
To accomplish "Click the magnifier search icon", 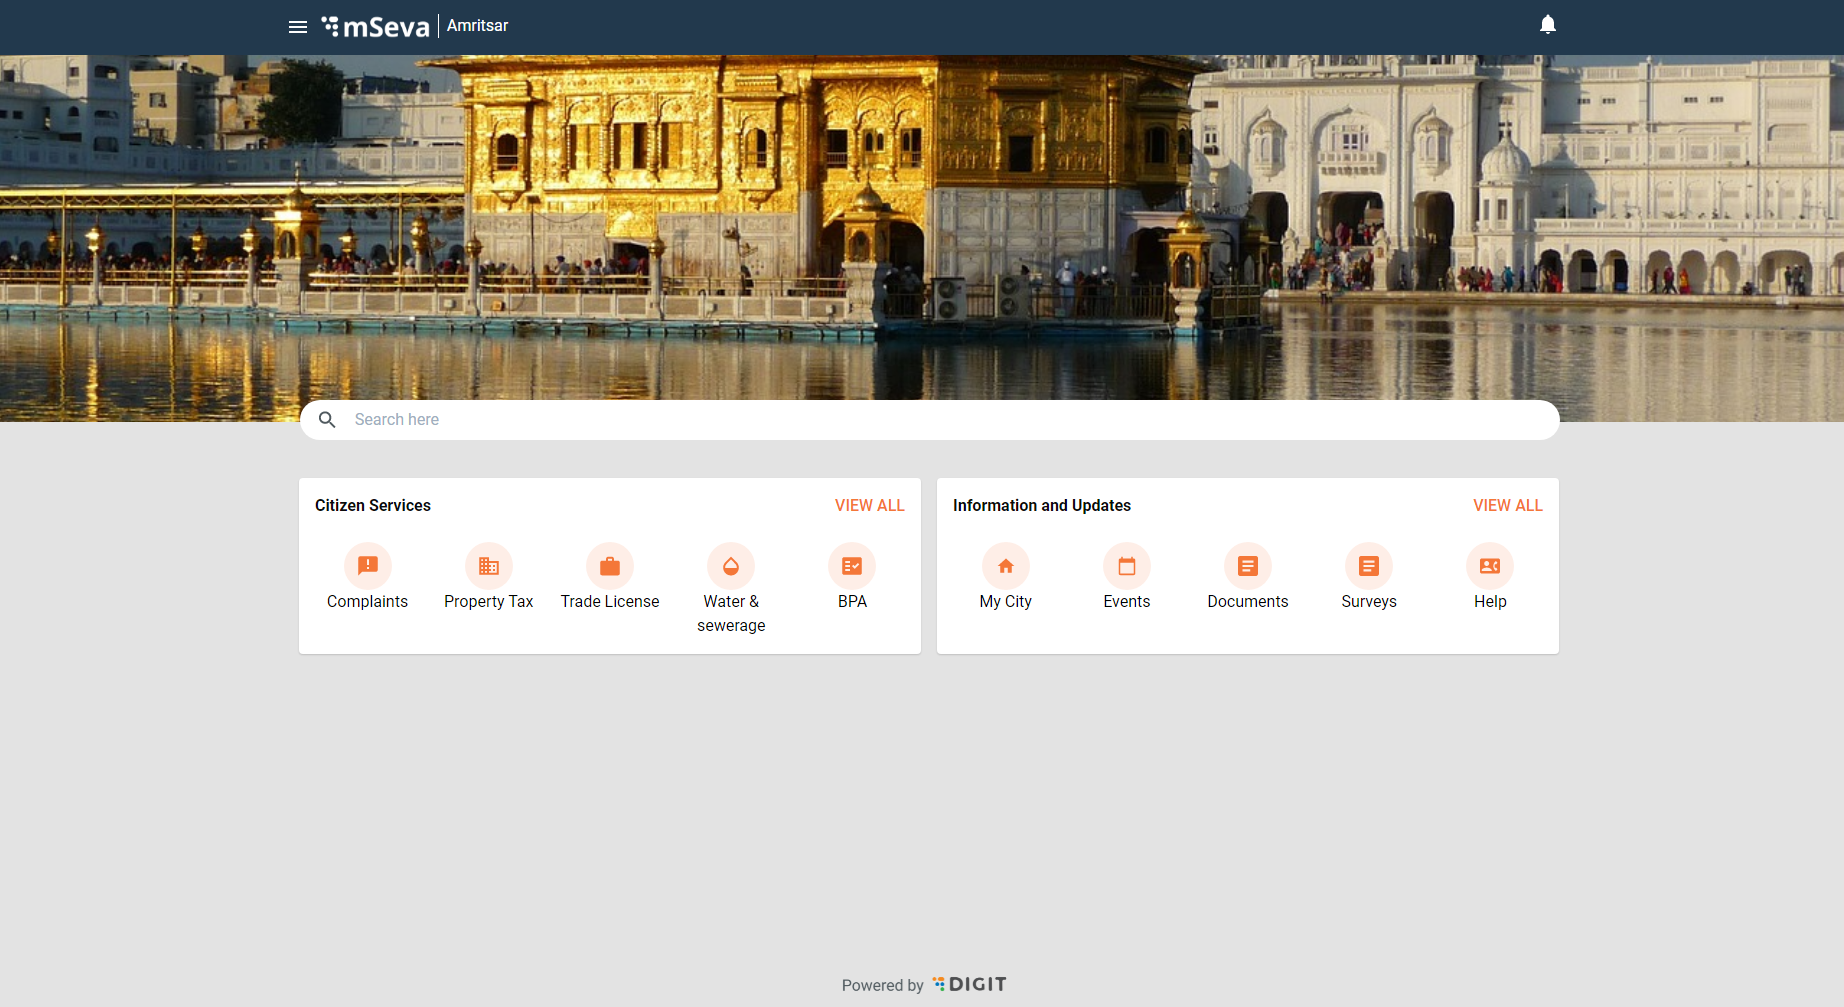I will (327, 420).
